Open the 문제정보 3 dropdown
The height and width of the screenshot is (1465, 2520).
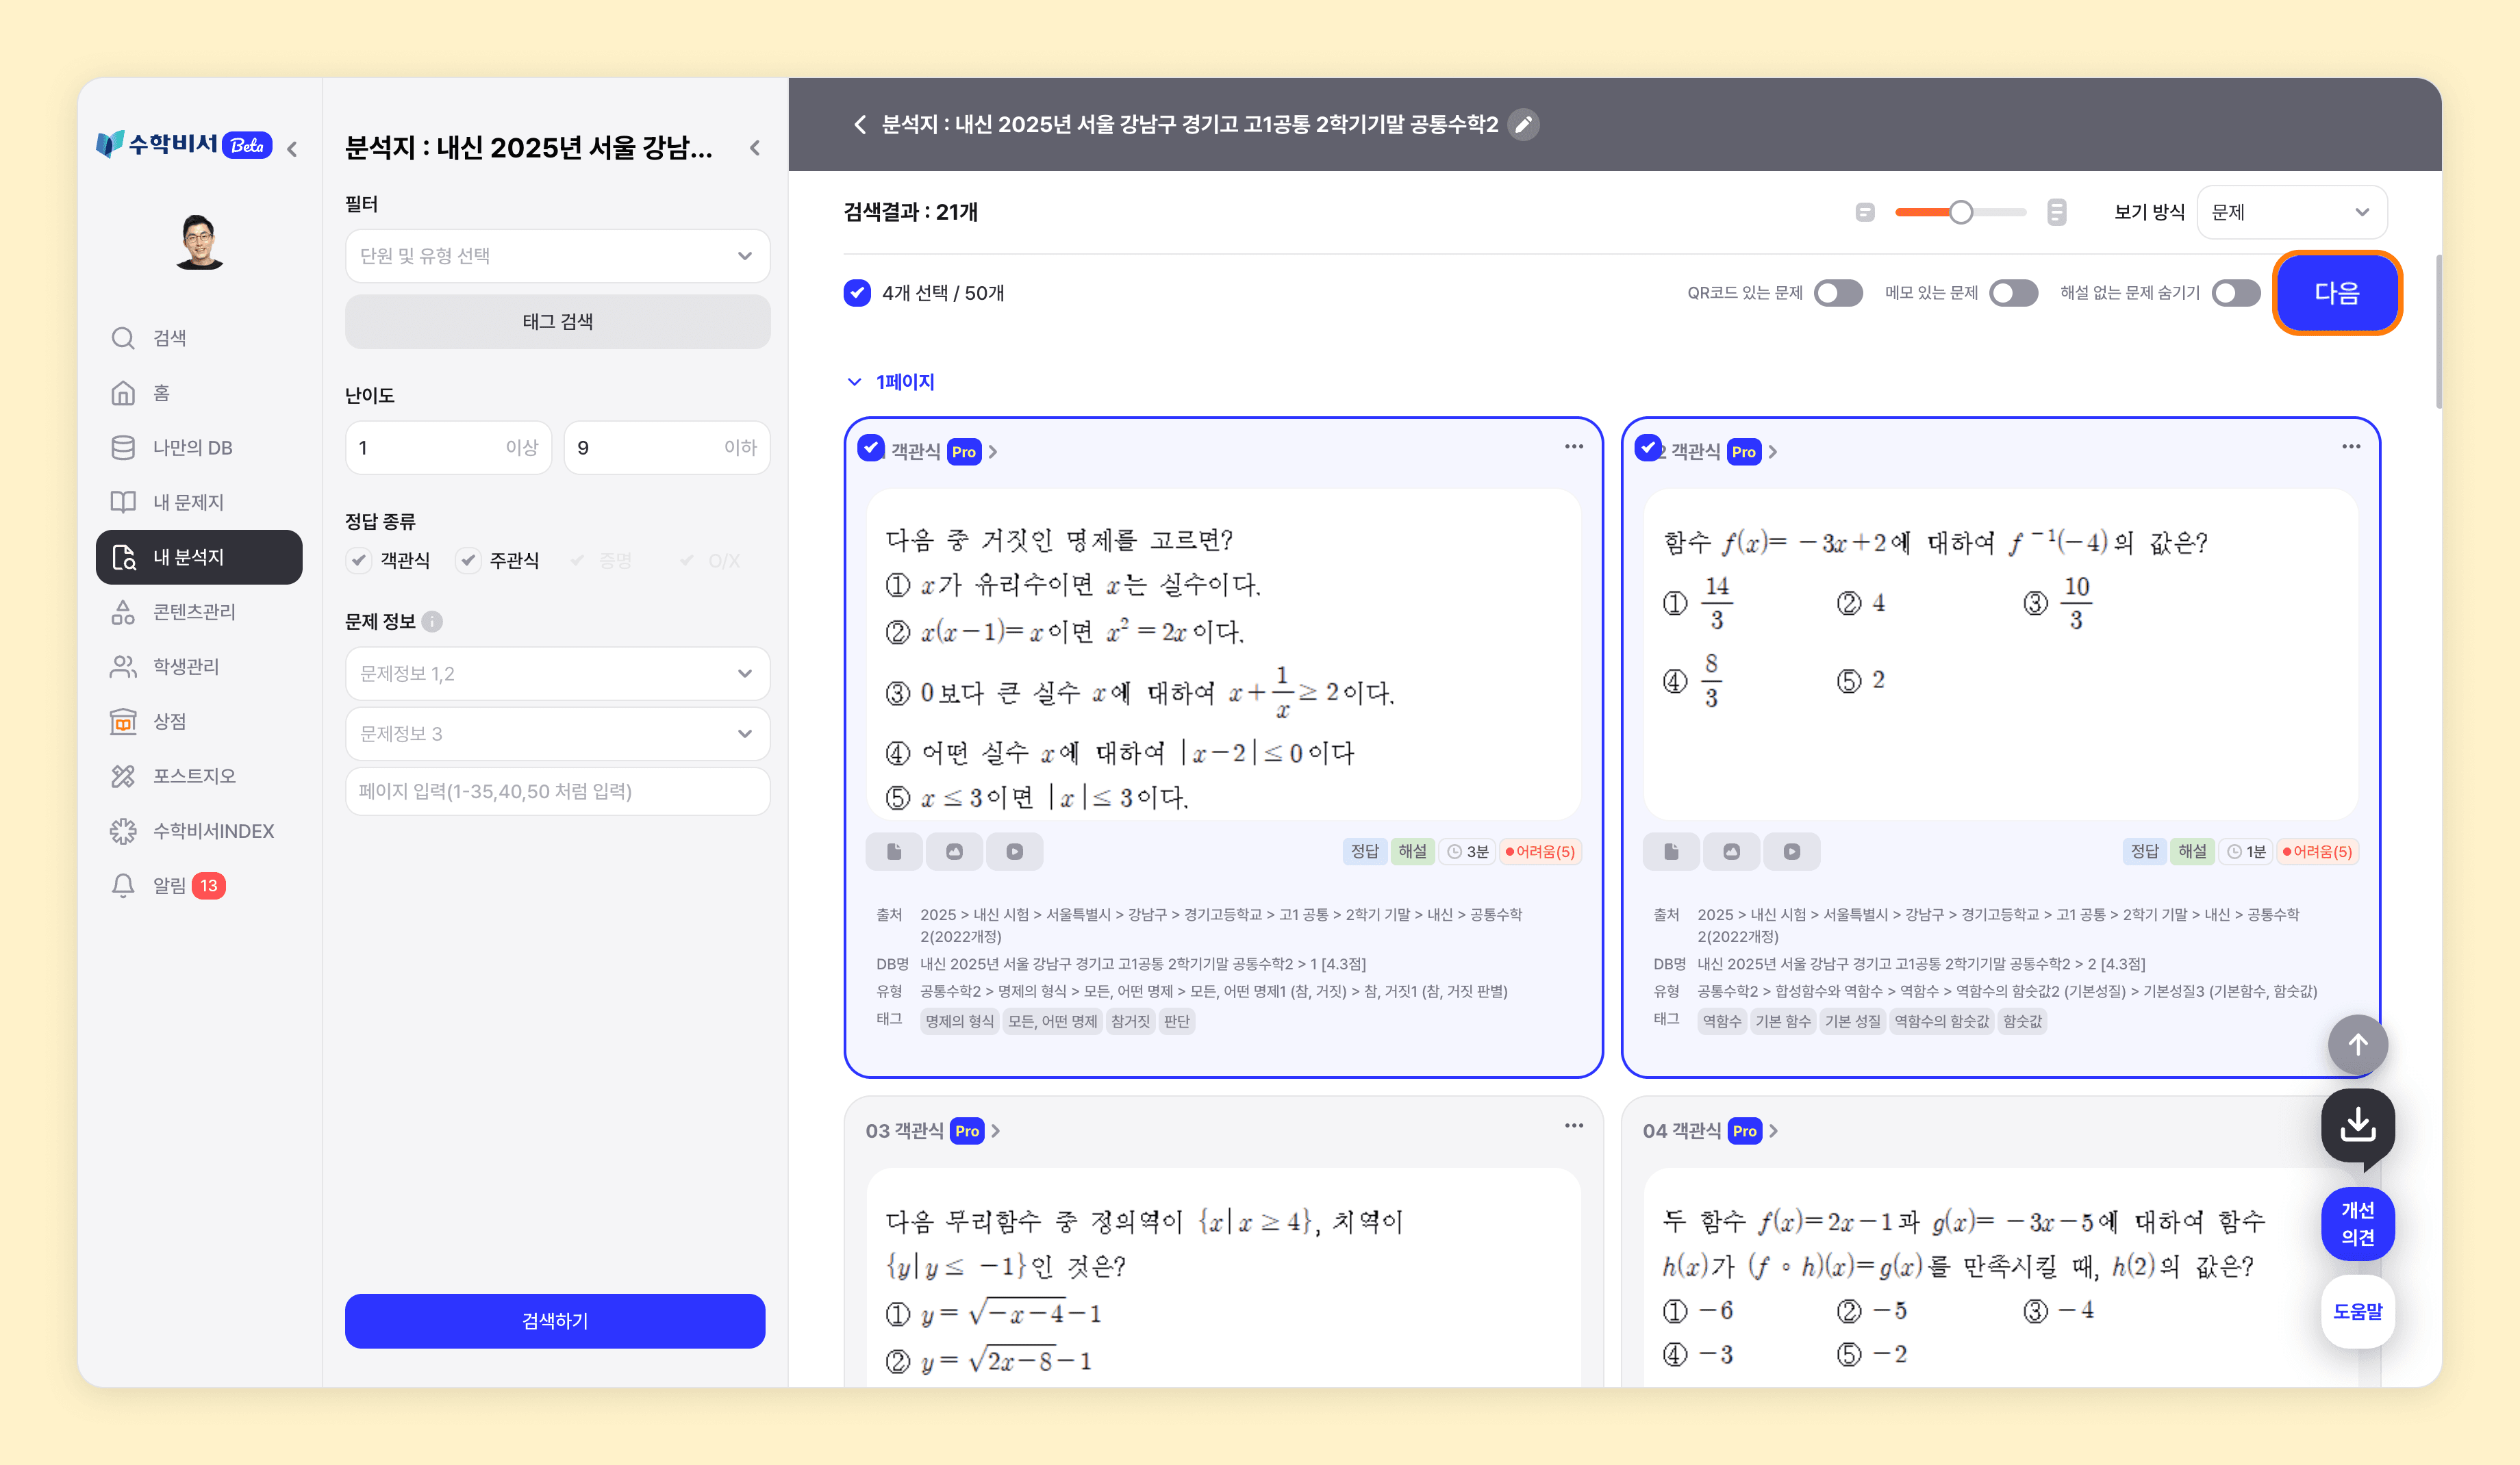pos(557,733)
